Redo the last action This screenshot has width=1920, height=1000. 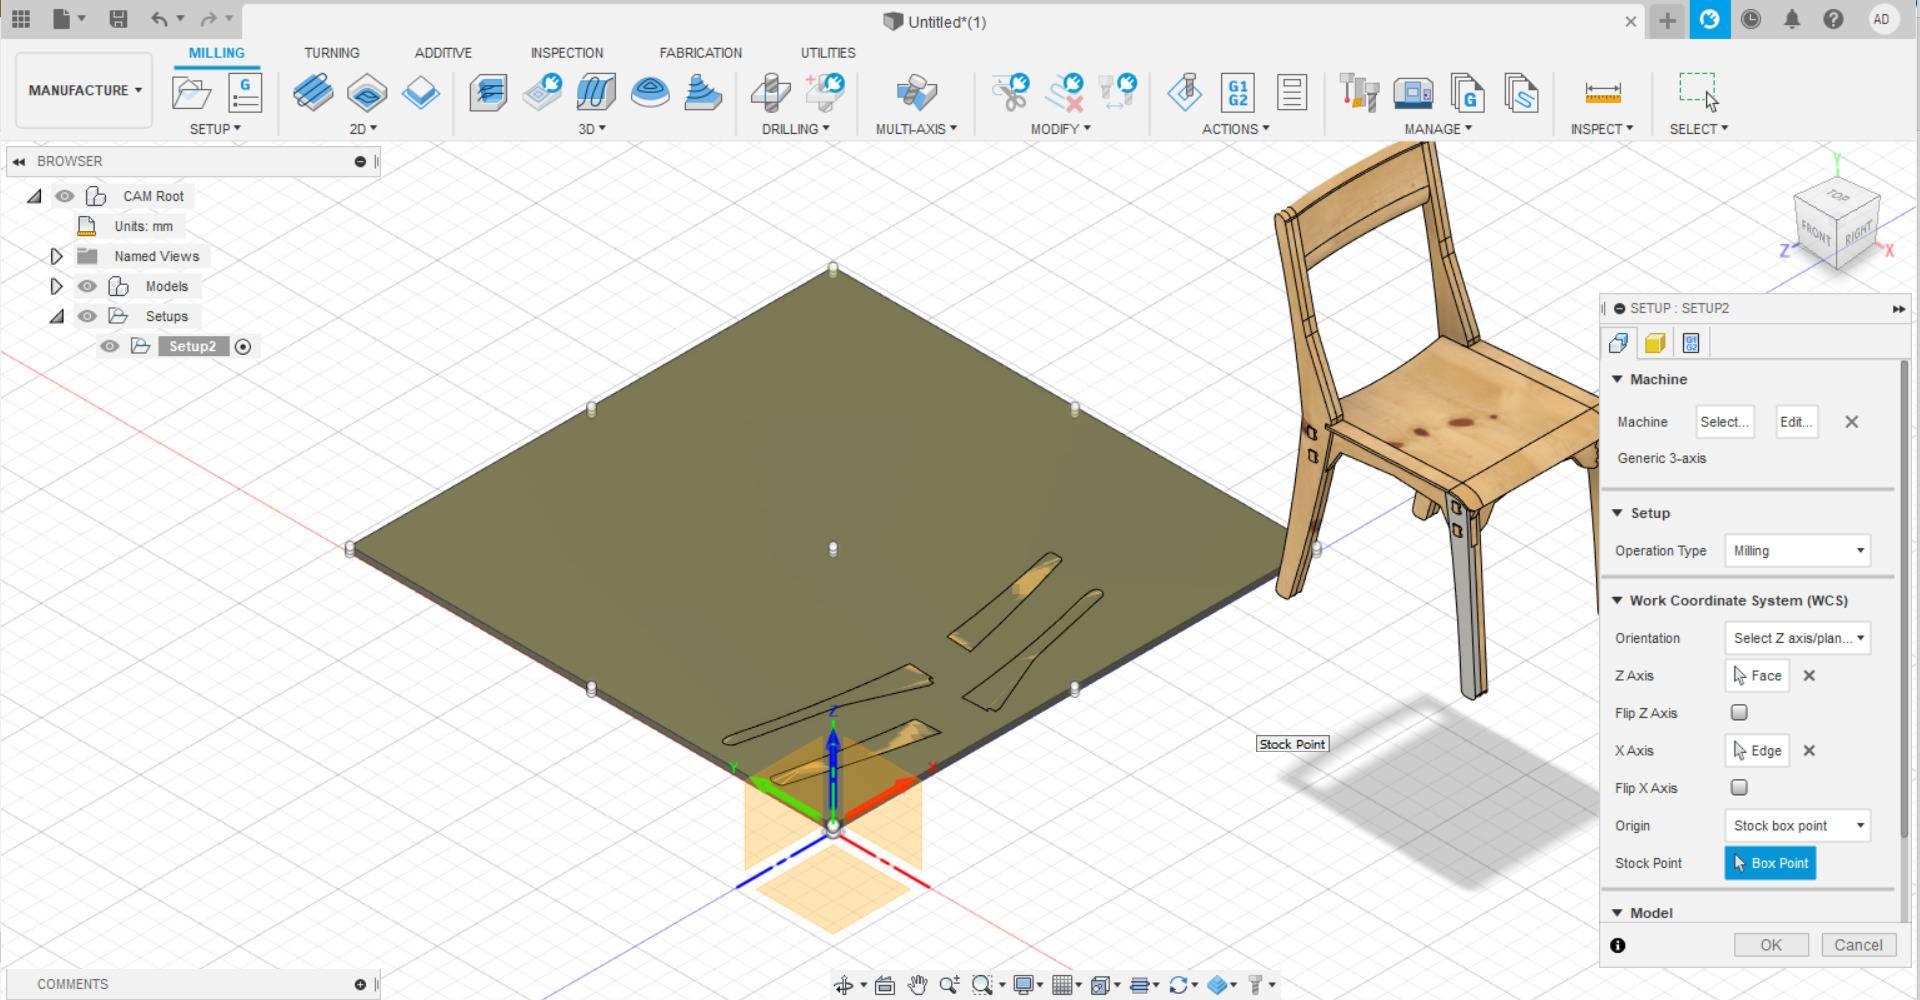(208, 19)
